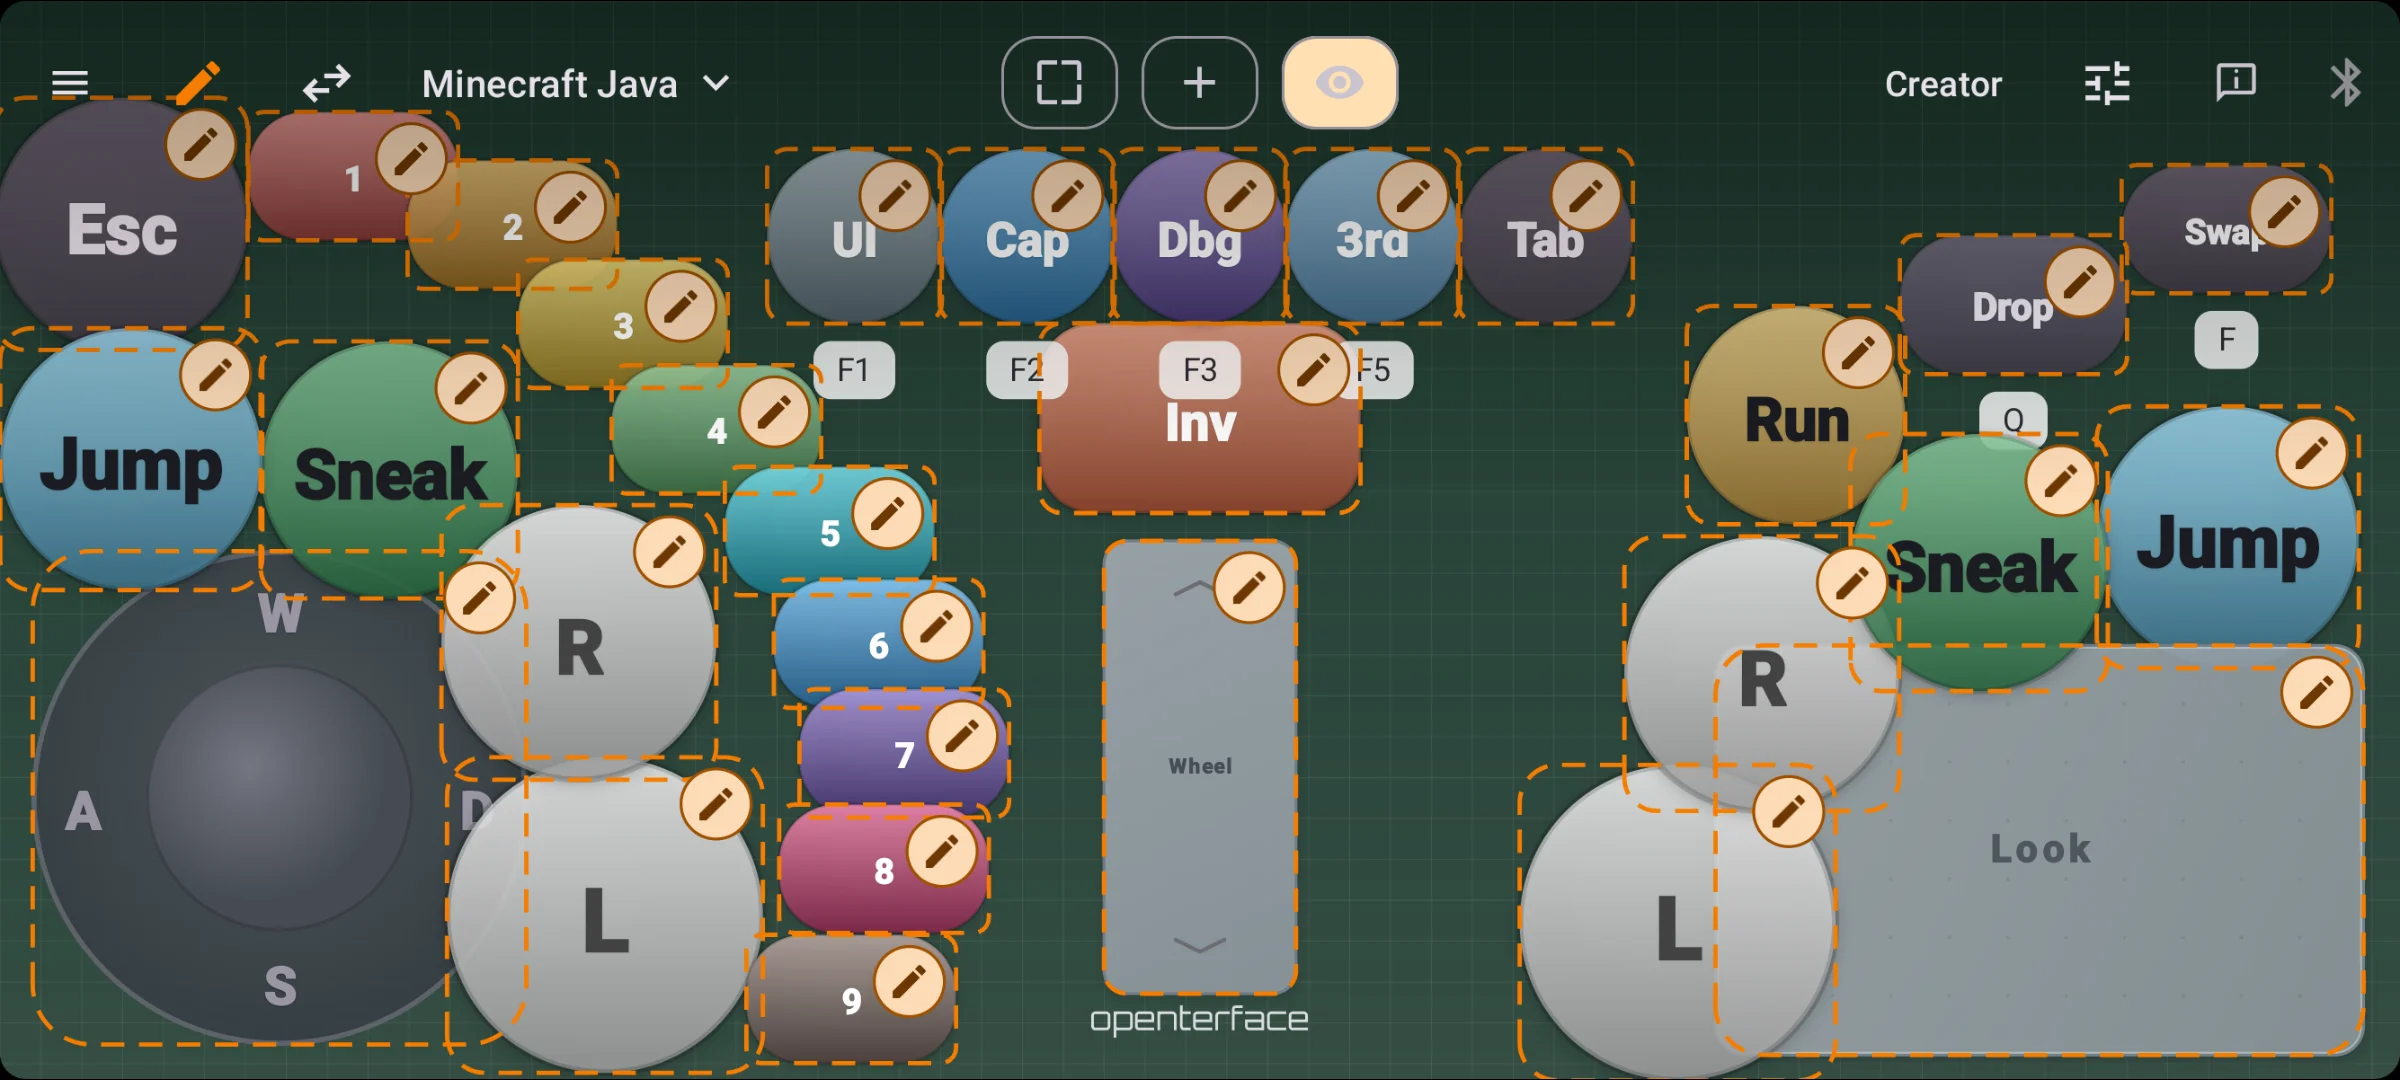Add a new control with plus button

[x=1200, y=83]
